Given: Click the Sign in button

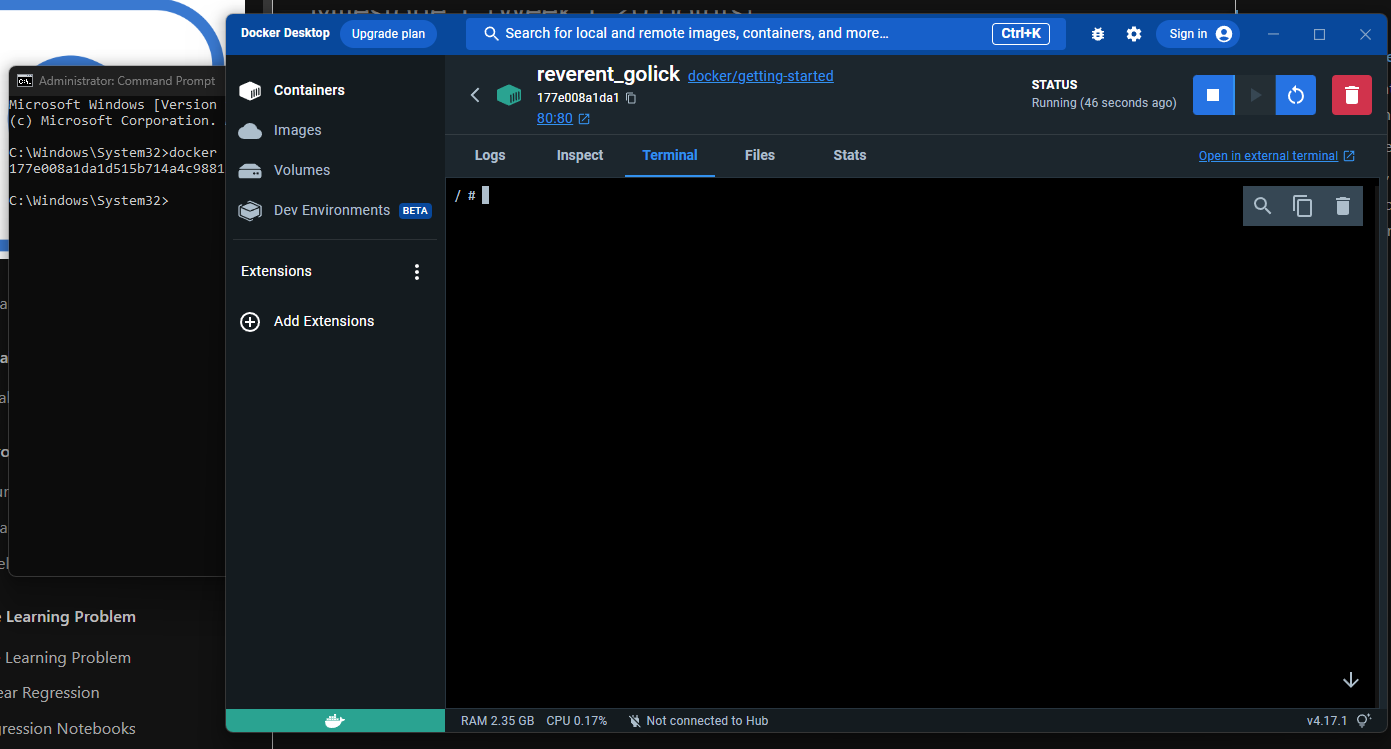Looking at the screenshot, I should click(1198, 34).
